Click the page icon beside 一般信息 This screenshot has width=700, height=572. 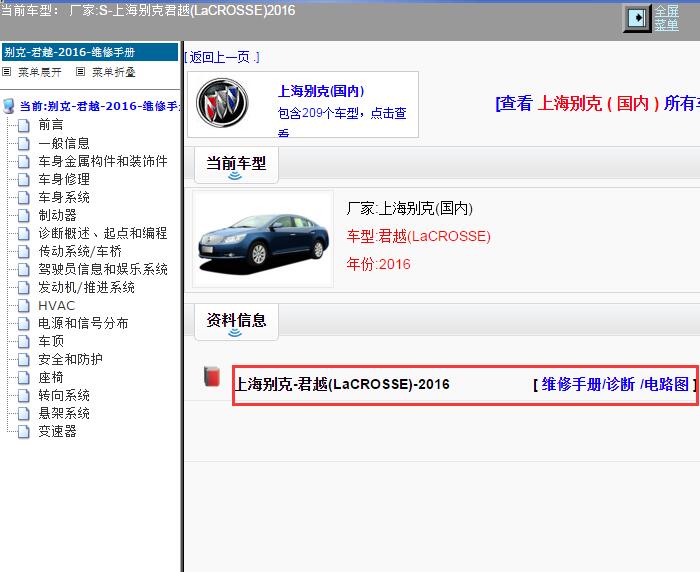pyautogui.click(x=24, y=144)
